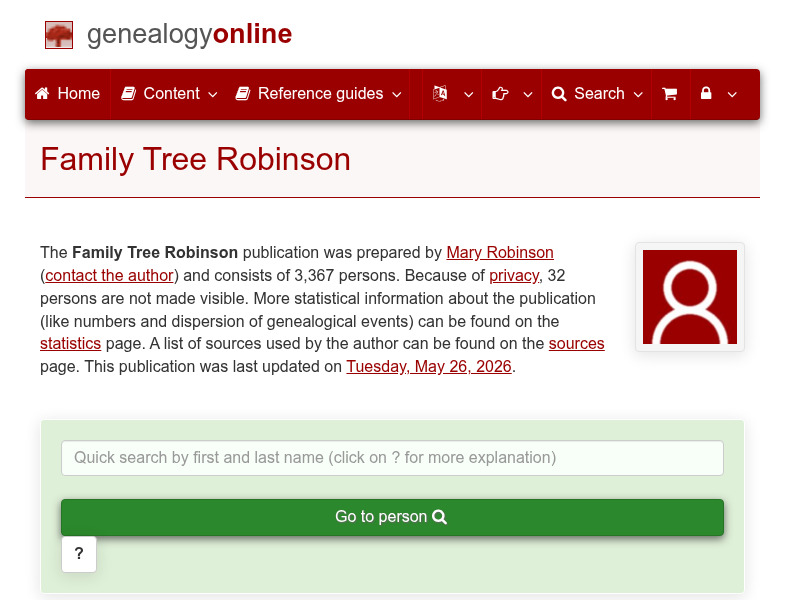Expand the language dropdown chevron
This screenshot has height=600, width=800.
pyautogui.click(x=468, y=94)
